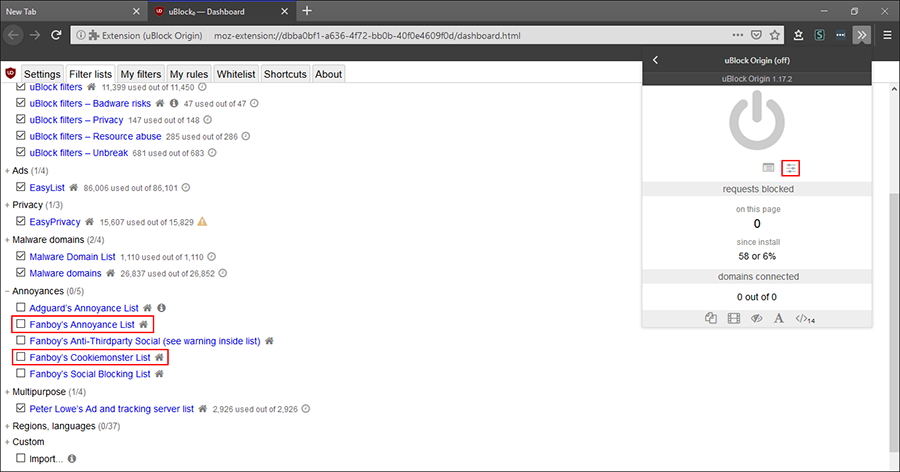Viewport: 900px width, 472px height.
Task: Open the uBlock logger icon in popup
Action: [769, 168]
